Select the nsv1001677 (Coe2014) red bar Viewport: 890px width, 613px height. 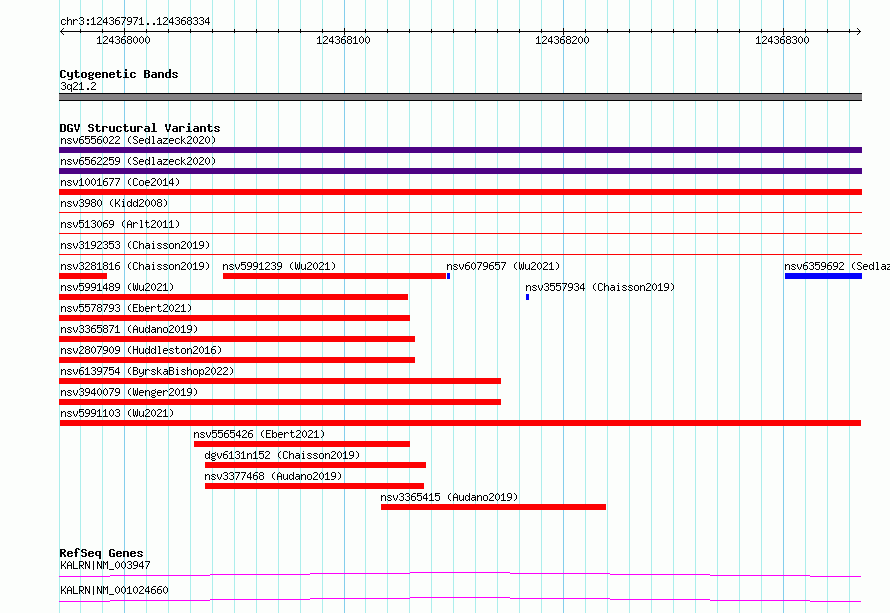pyautogui.click(x=460, y=192)
